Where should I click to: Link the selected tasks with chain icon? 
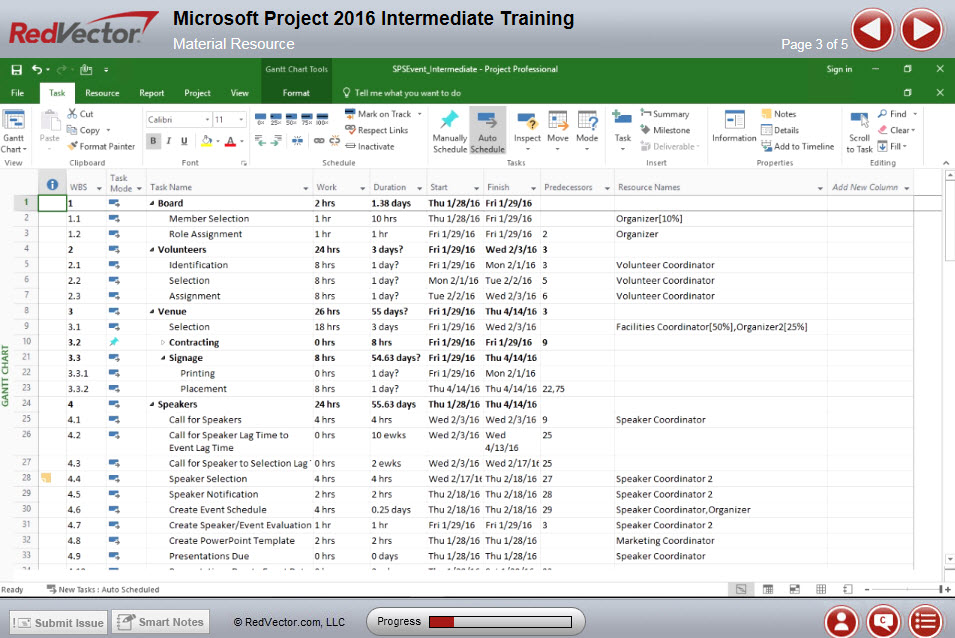point(321,139)
